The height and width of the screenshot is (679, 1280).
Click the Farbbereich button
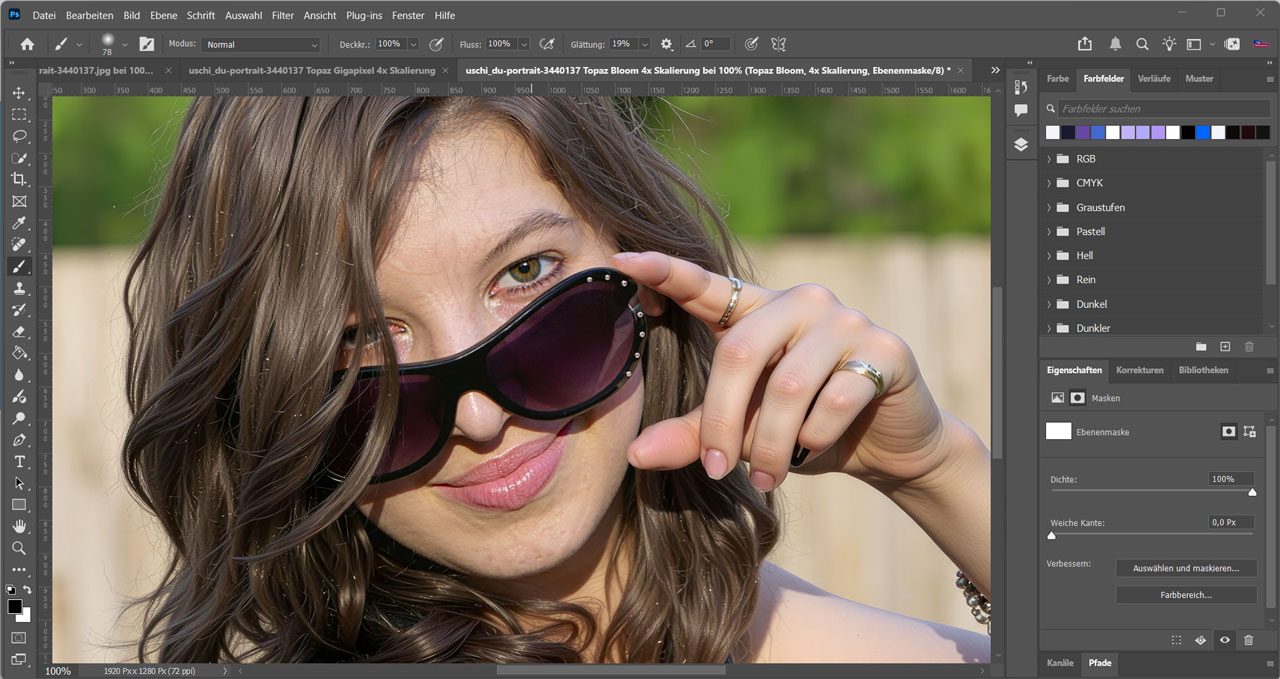click(x=1186, y=594)
